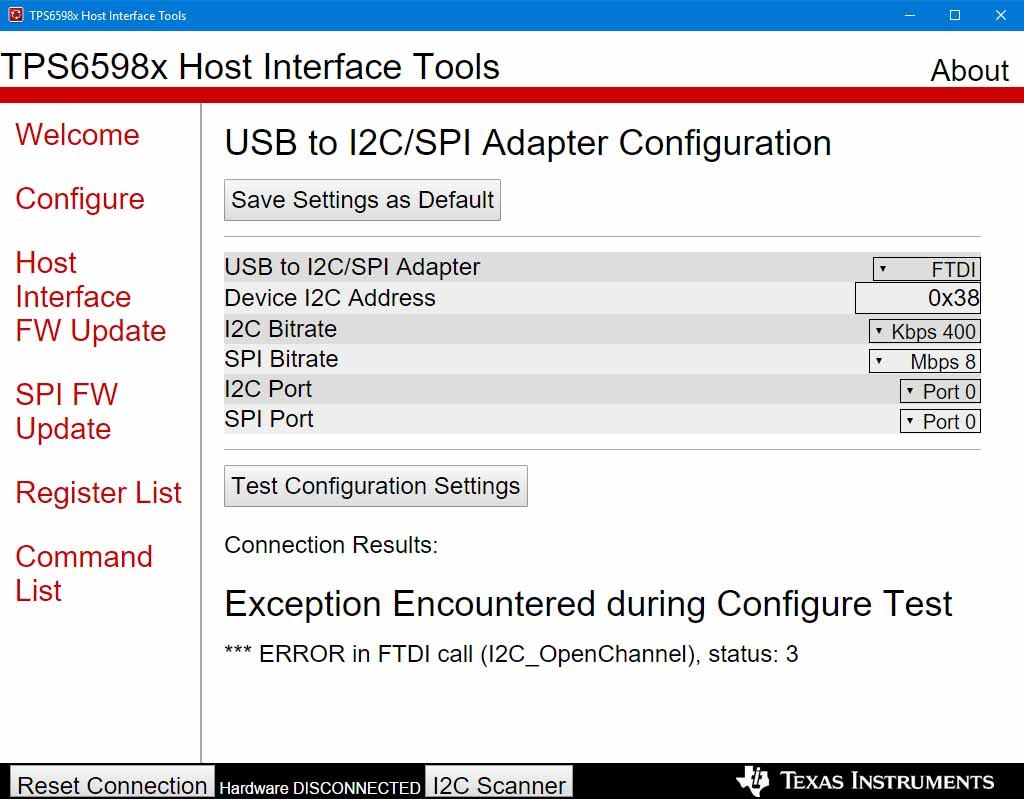Open the SPI FW Update page

pyautogui.click(x=67, y=412)
